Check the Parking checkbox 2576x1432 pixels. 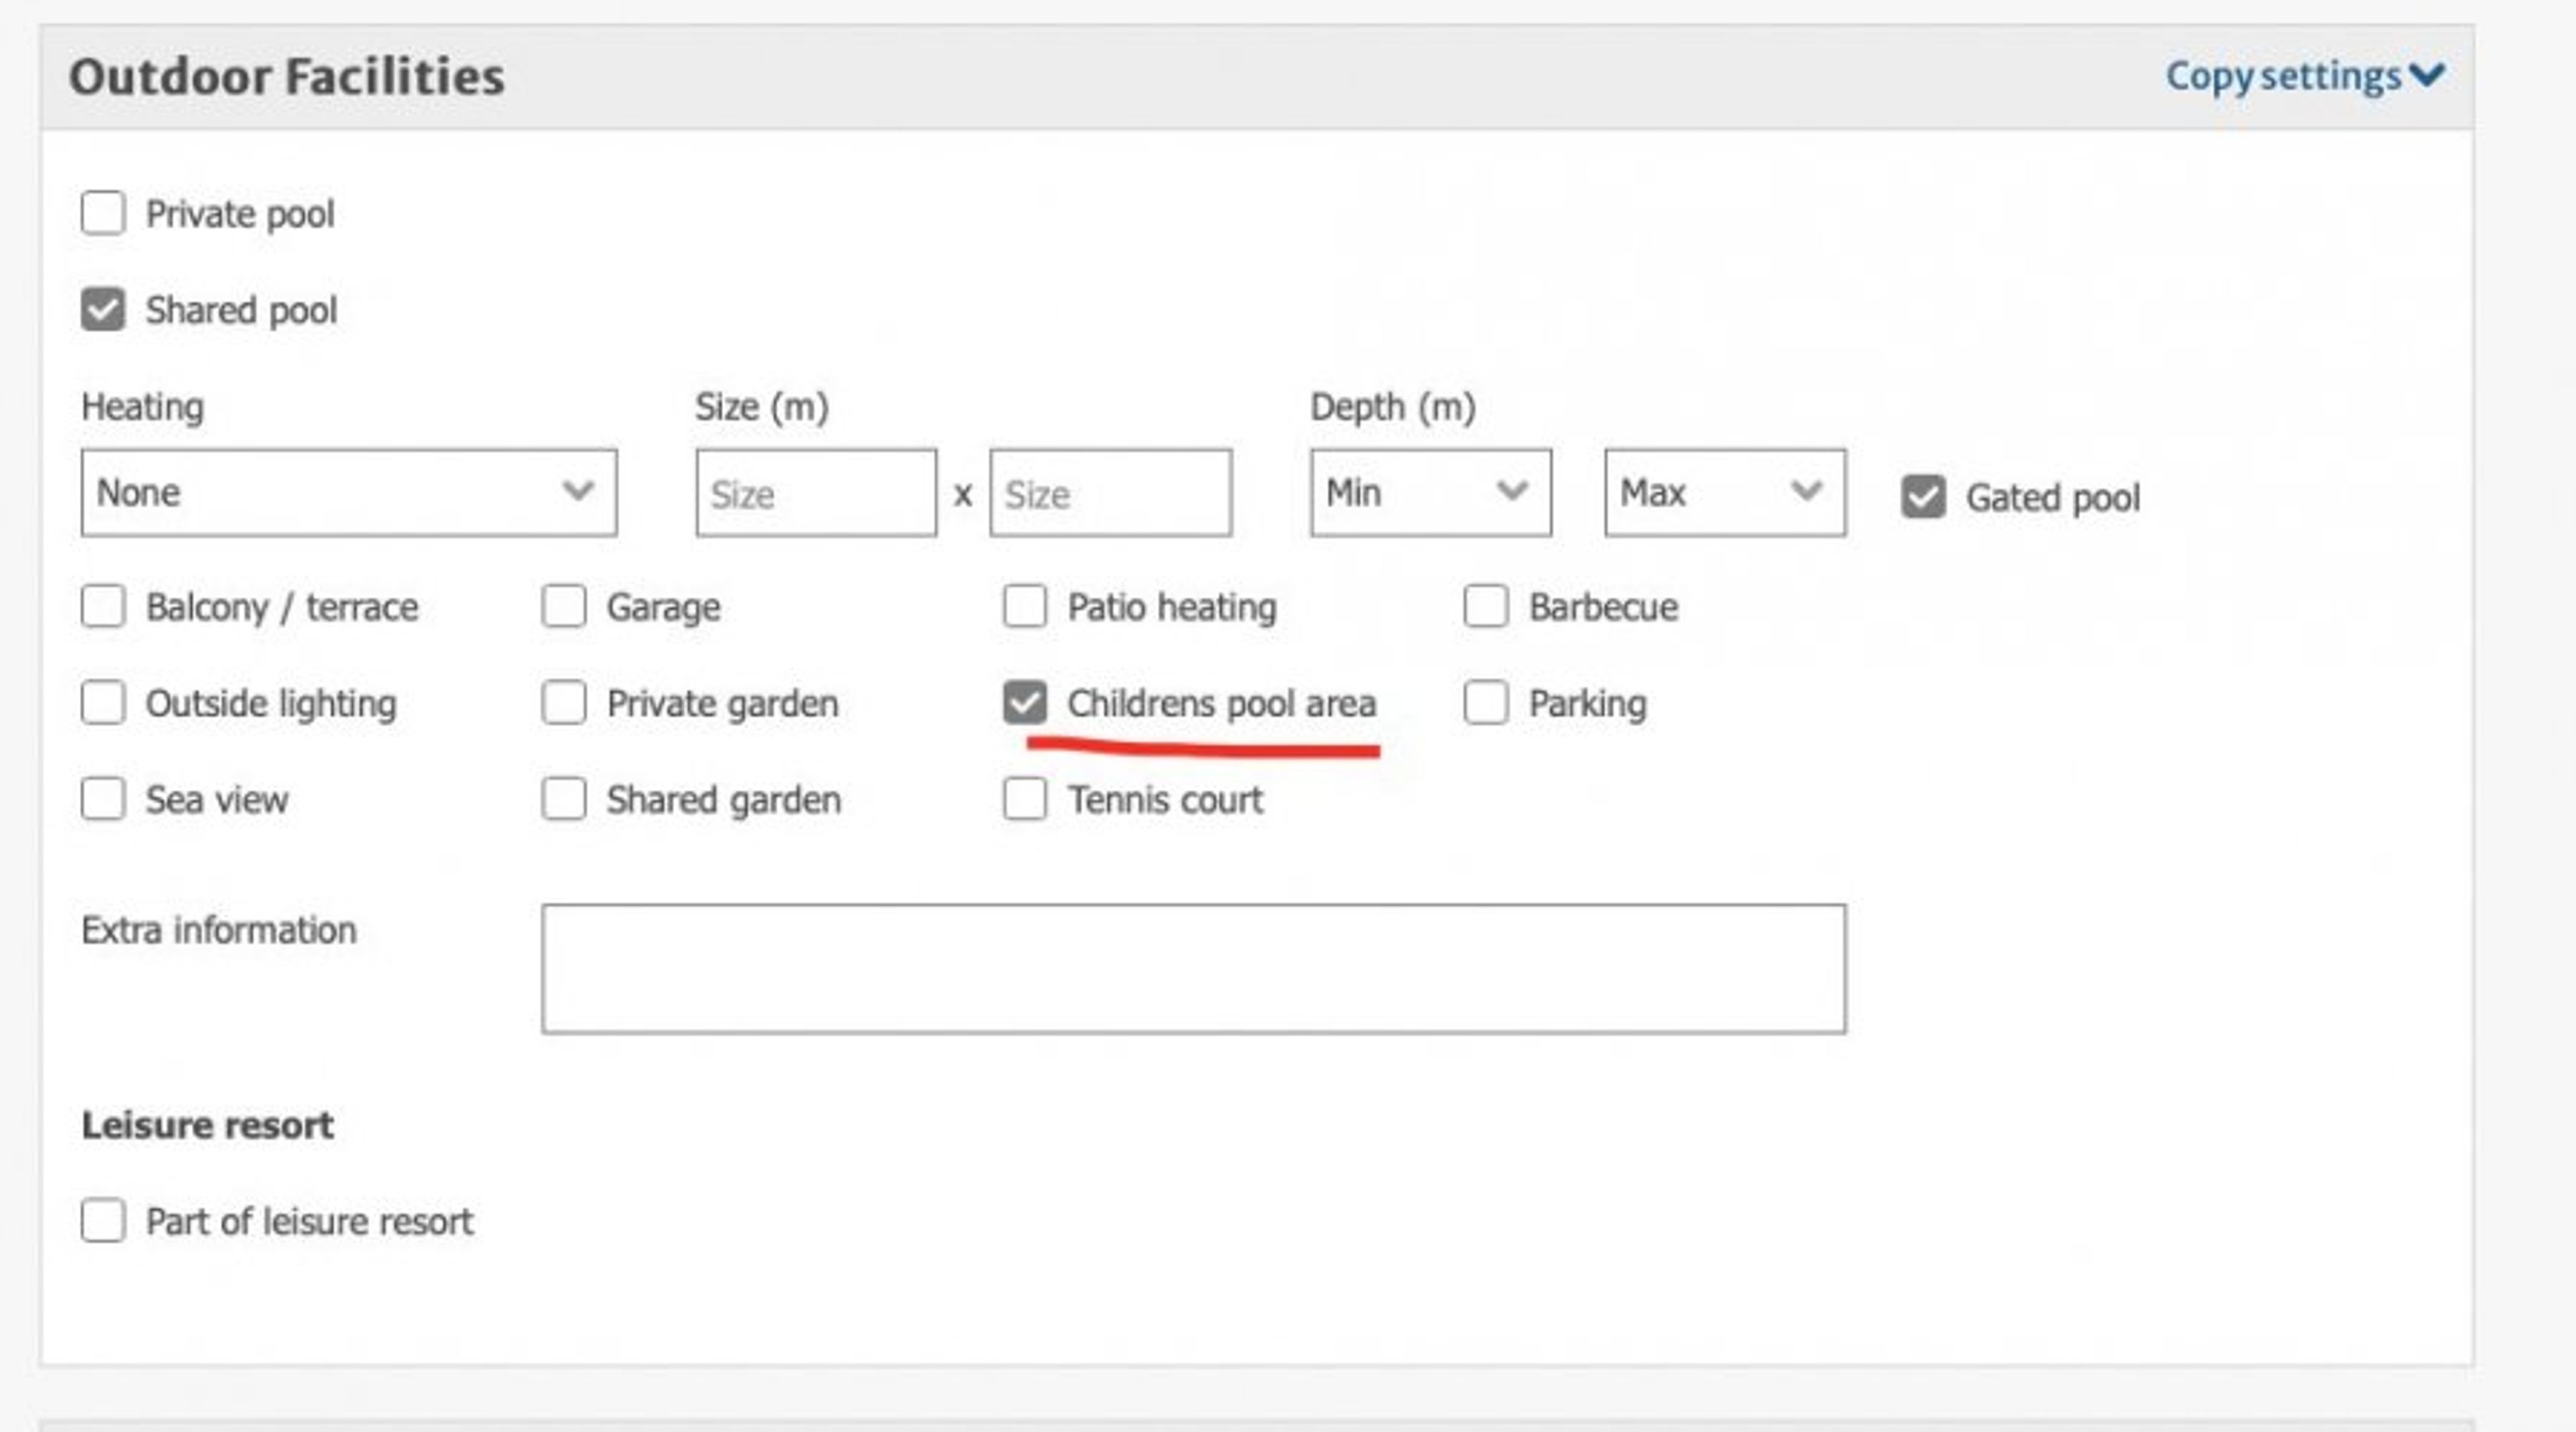pyautogui.click(x=1485, y=702)
